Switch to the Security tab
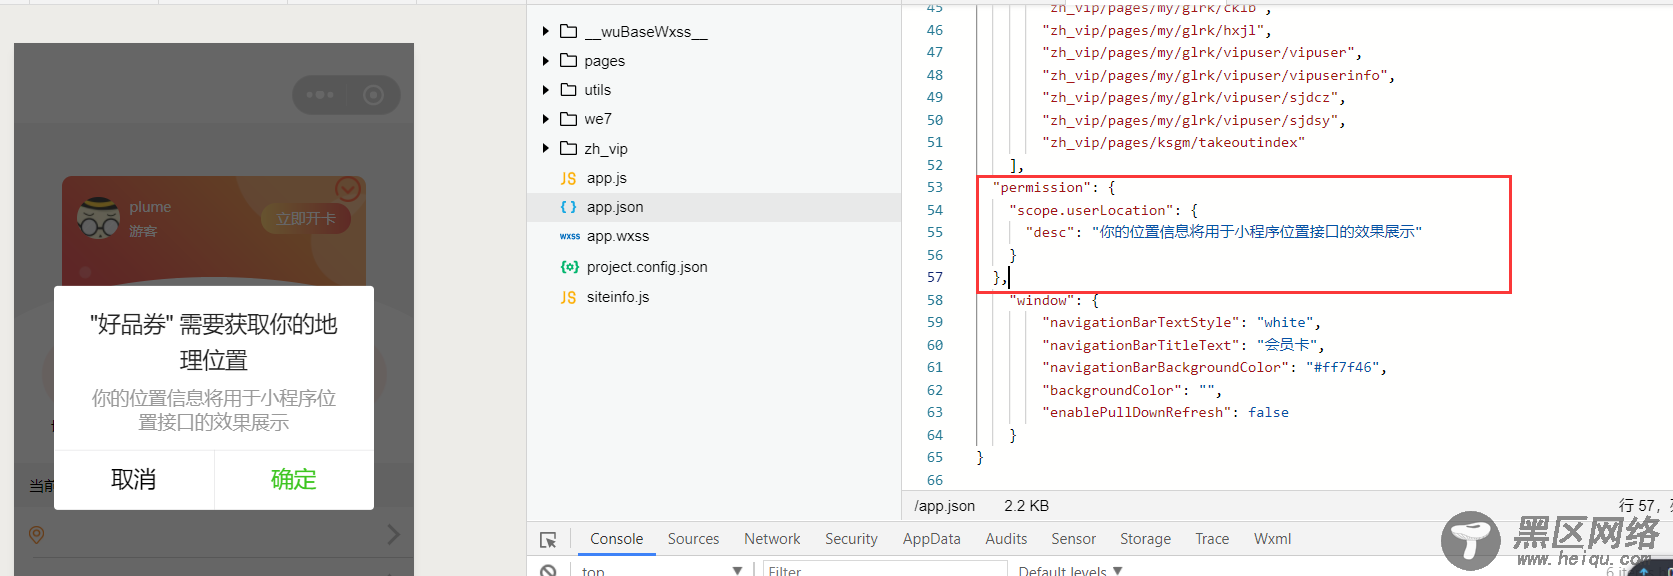 851,539
